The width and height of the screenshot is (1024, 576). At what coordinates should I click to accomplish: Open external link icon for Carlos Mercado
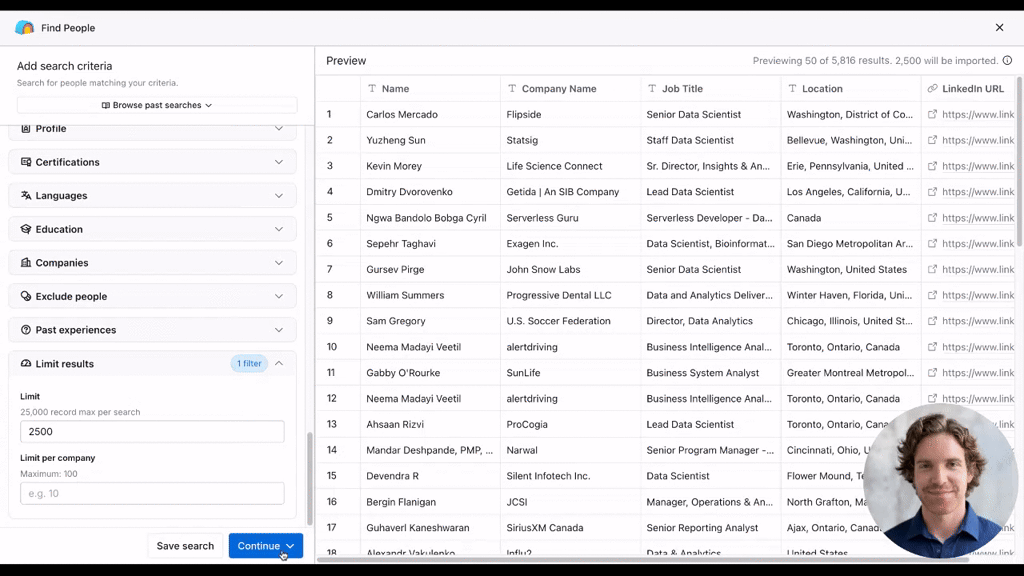tap(932, 115)
